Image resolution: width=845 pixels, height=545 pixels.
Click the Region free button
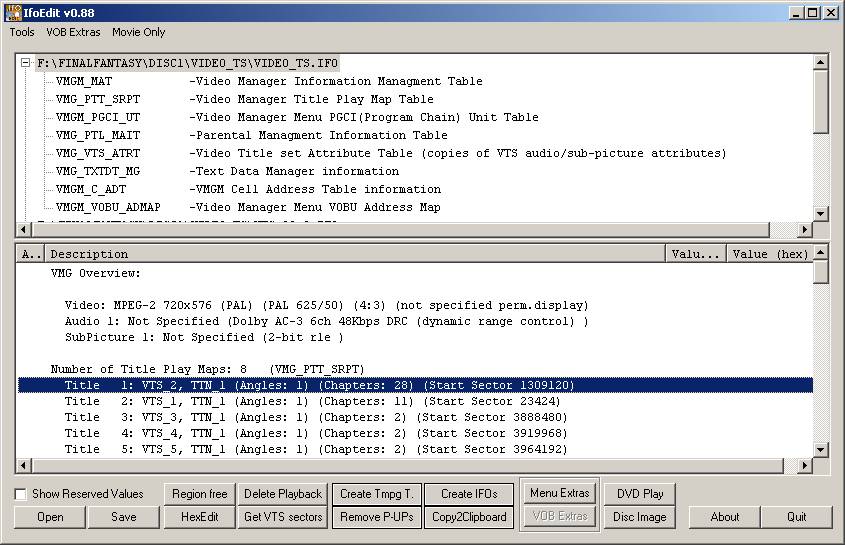click(200, 494)
